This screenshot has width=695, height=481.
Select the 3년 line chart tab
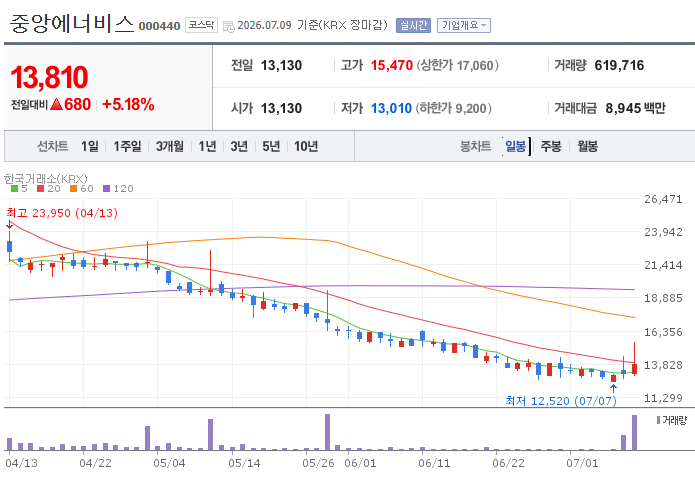pos(239,146)
